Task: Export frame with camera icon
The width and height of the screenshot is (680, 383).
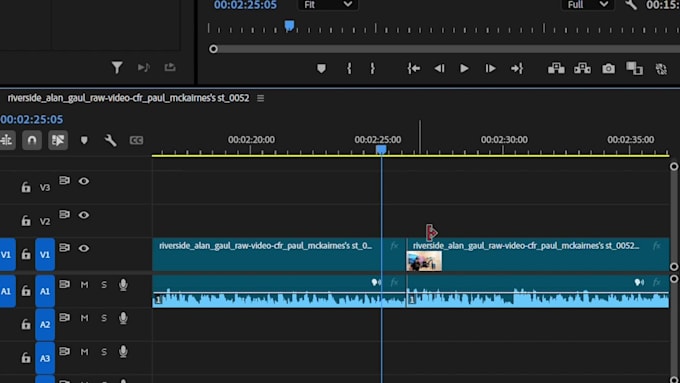Action: click(x=608, y=69)
